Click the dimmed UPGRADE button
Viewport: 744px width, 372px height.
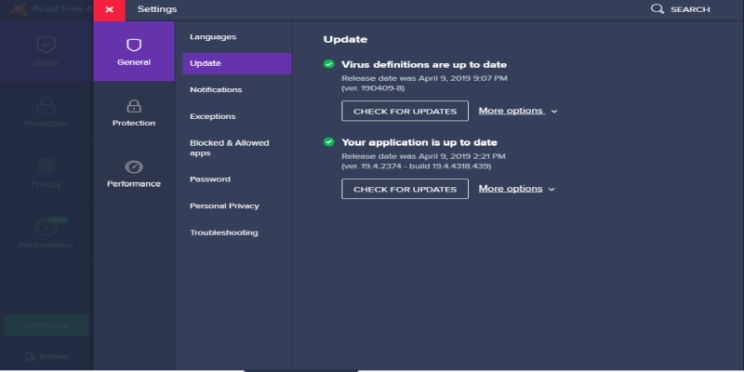coord(46,325)
